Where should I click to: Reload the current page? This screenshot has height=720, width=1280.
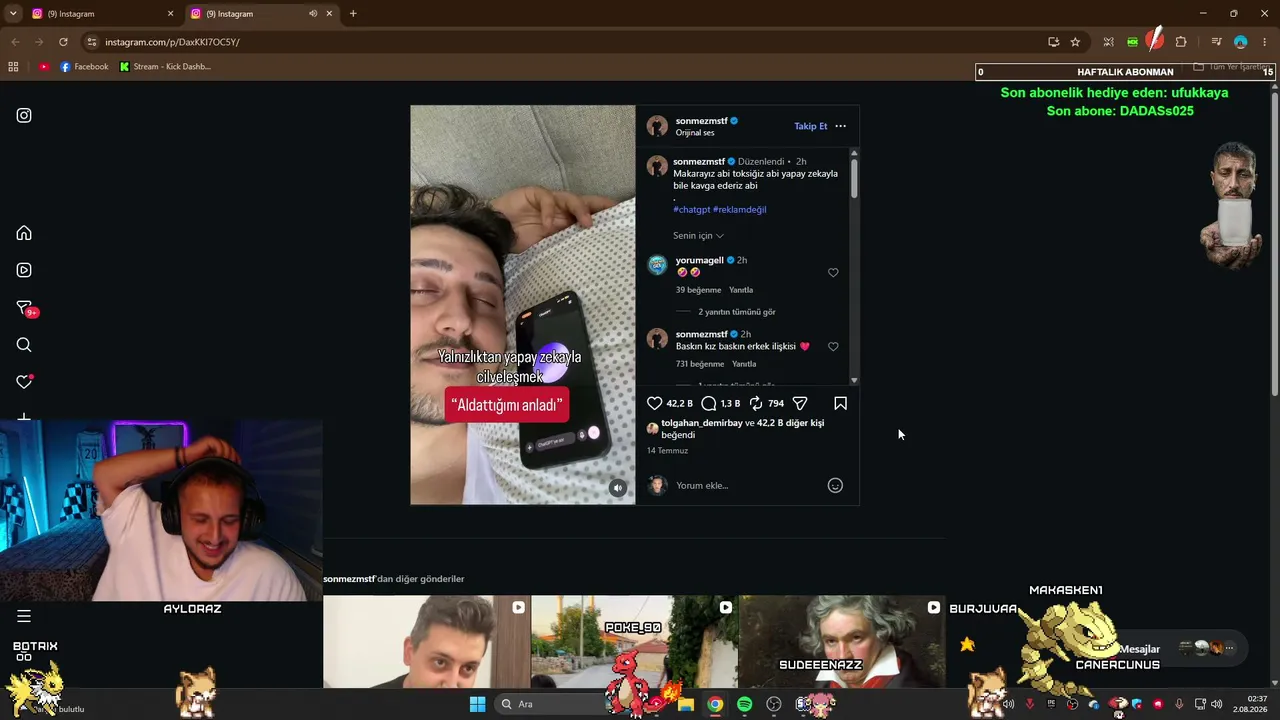[63, 42]
